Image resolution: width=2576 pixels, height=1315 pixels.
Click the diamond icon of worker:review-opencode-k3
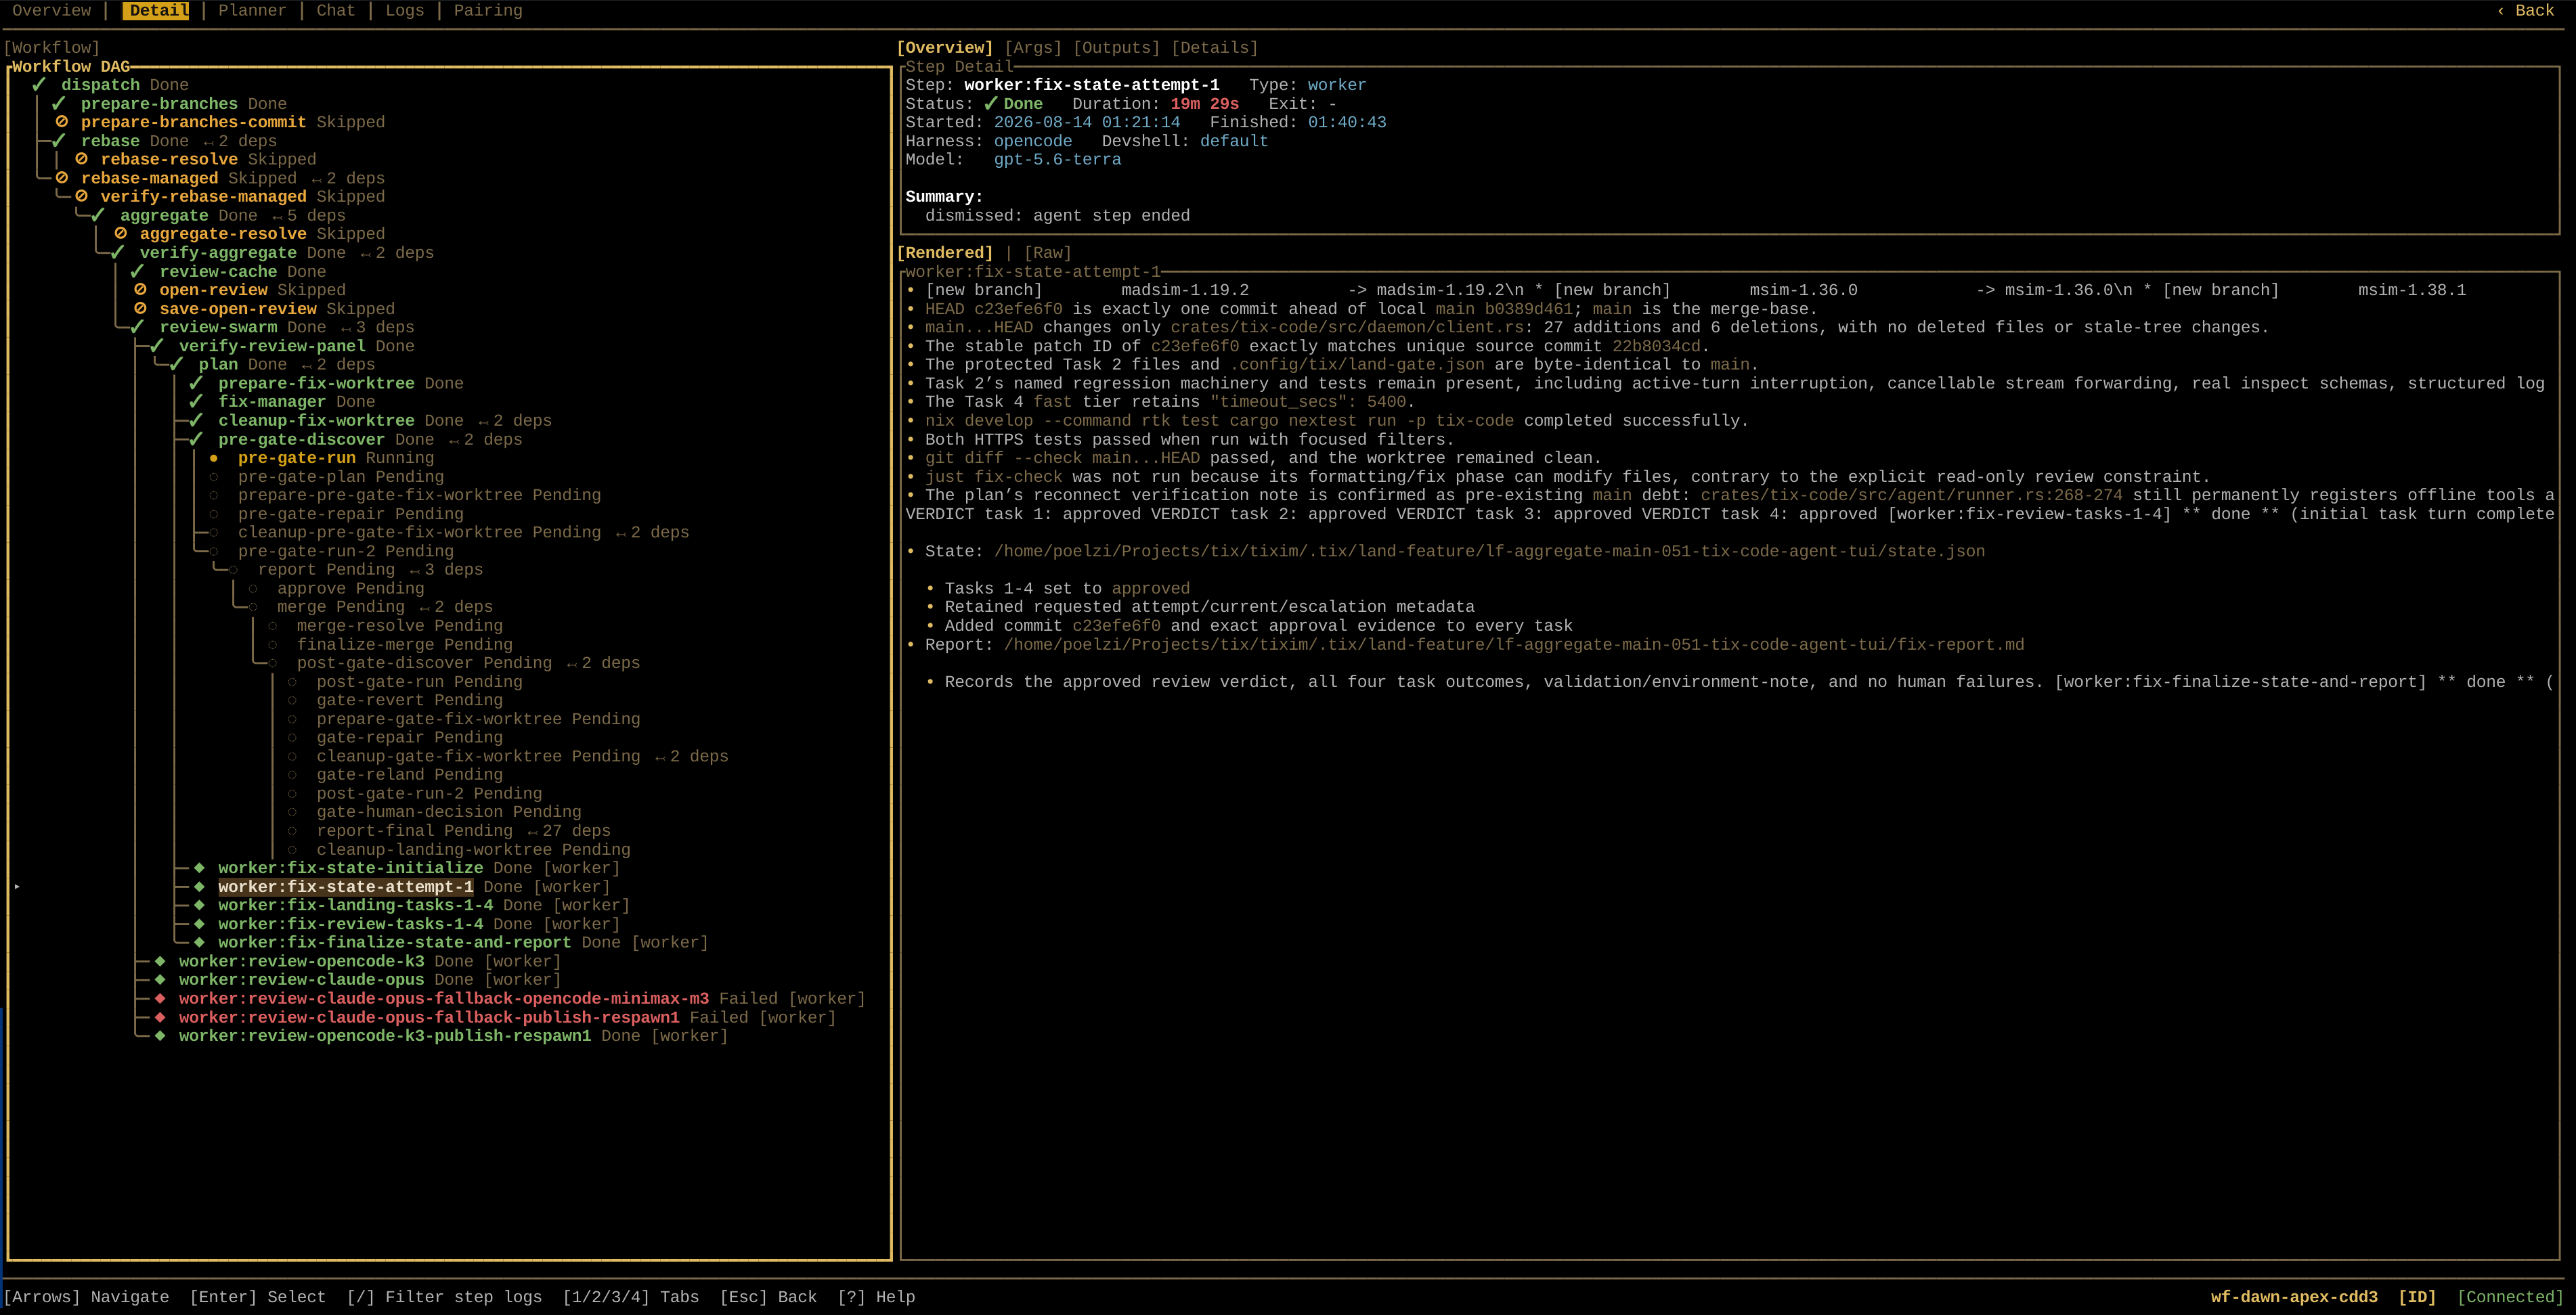[x=160, y=961]
